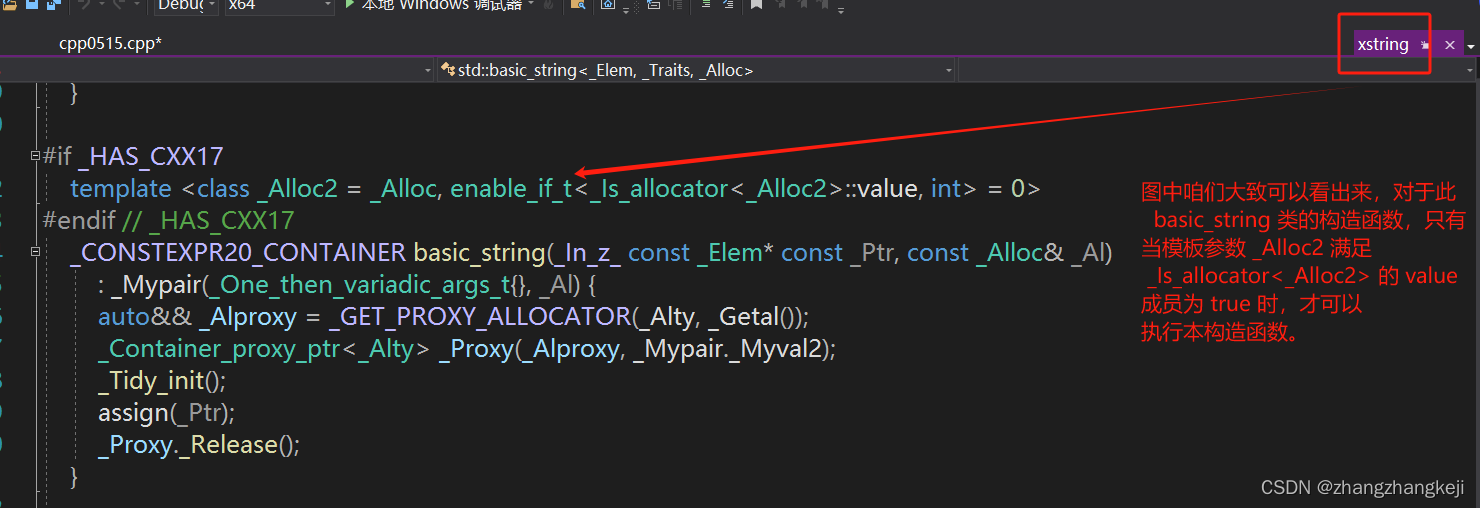Click the _Is_allocator identifier in the template line
This screenshot has width=1480, height=508.
tap(659, 188)
